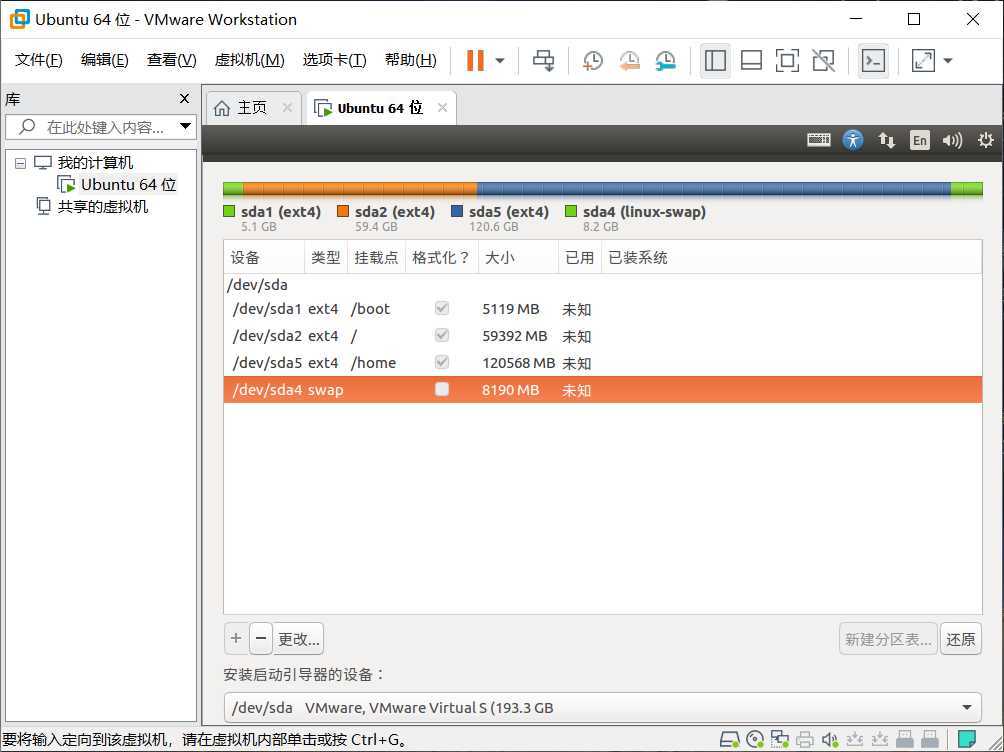
Task: Open the dropdown arrow next to pause
Action: pyautogui.click(x=500, y=61)
